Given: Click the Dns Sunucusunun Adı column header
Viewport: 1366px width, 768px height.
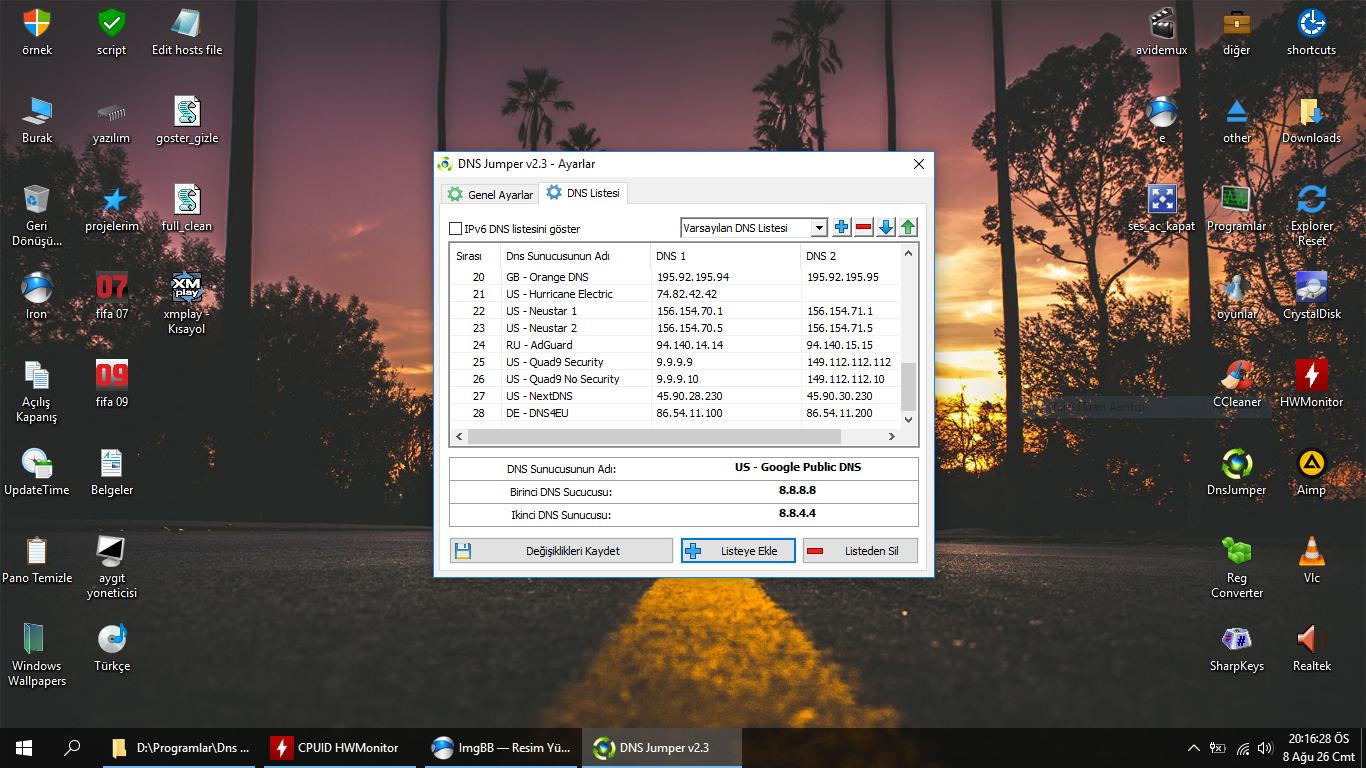Looking at the screenshot, I should [575, 256].
